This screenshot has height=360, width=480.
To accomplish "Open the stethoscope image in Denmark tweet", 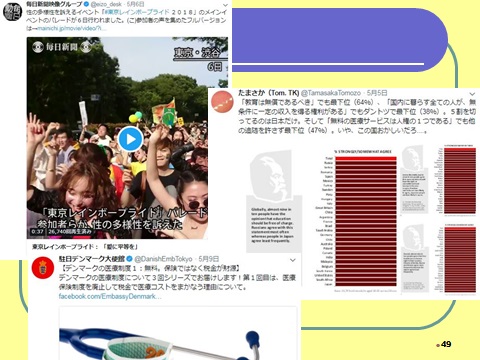I will (178, 333).
